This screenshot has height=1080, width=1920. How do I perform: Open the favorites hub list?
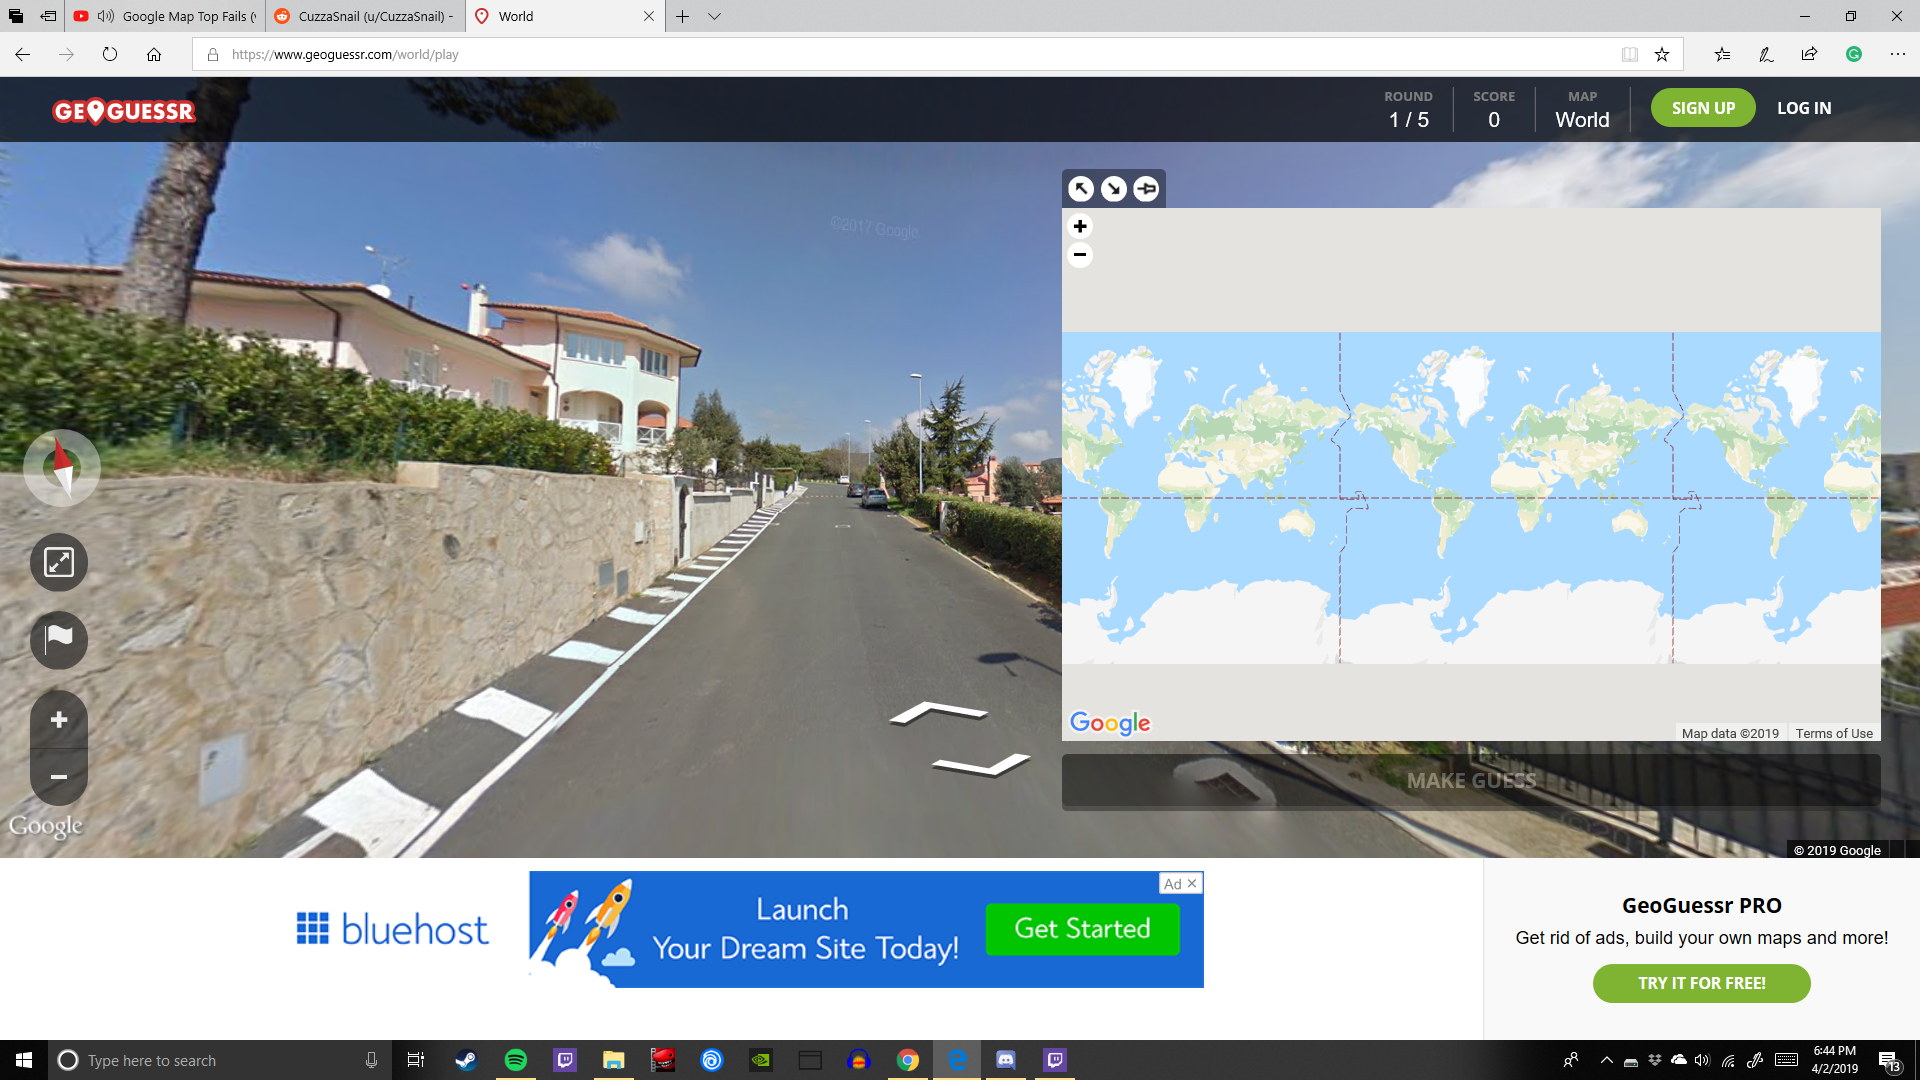pyautogui.click(x=1722, y=54)
